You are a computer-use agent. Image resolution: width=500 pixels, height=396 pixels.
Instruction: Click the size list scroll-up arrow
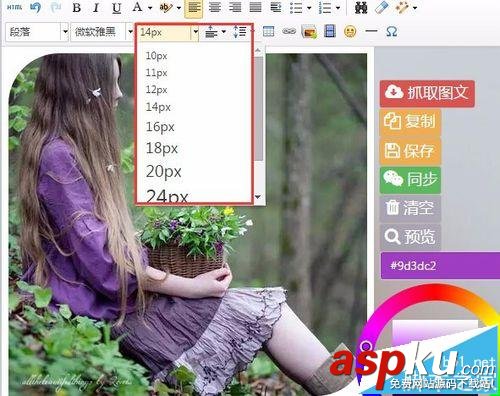pos(258,50)
